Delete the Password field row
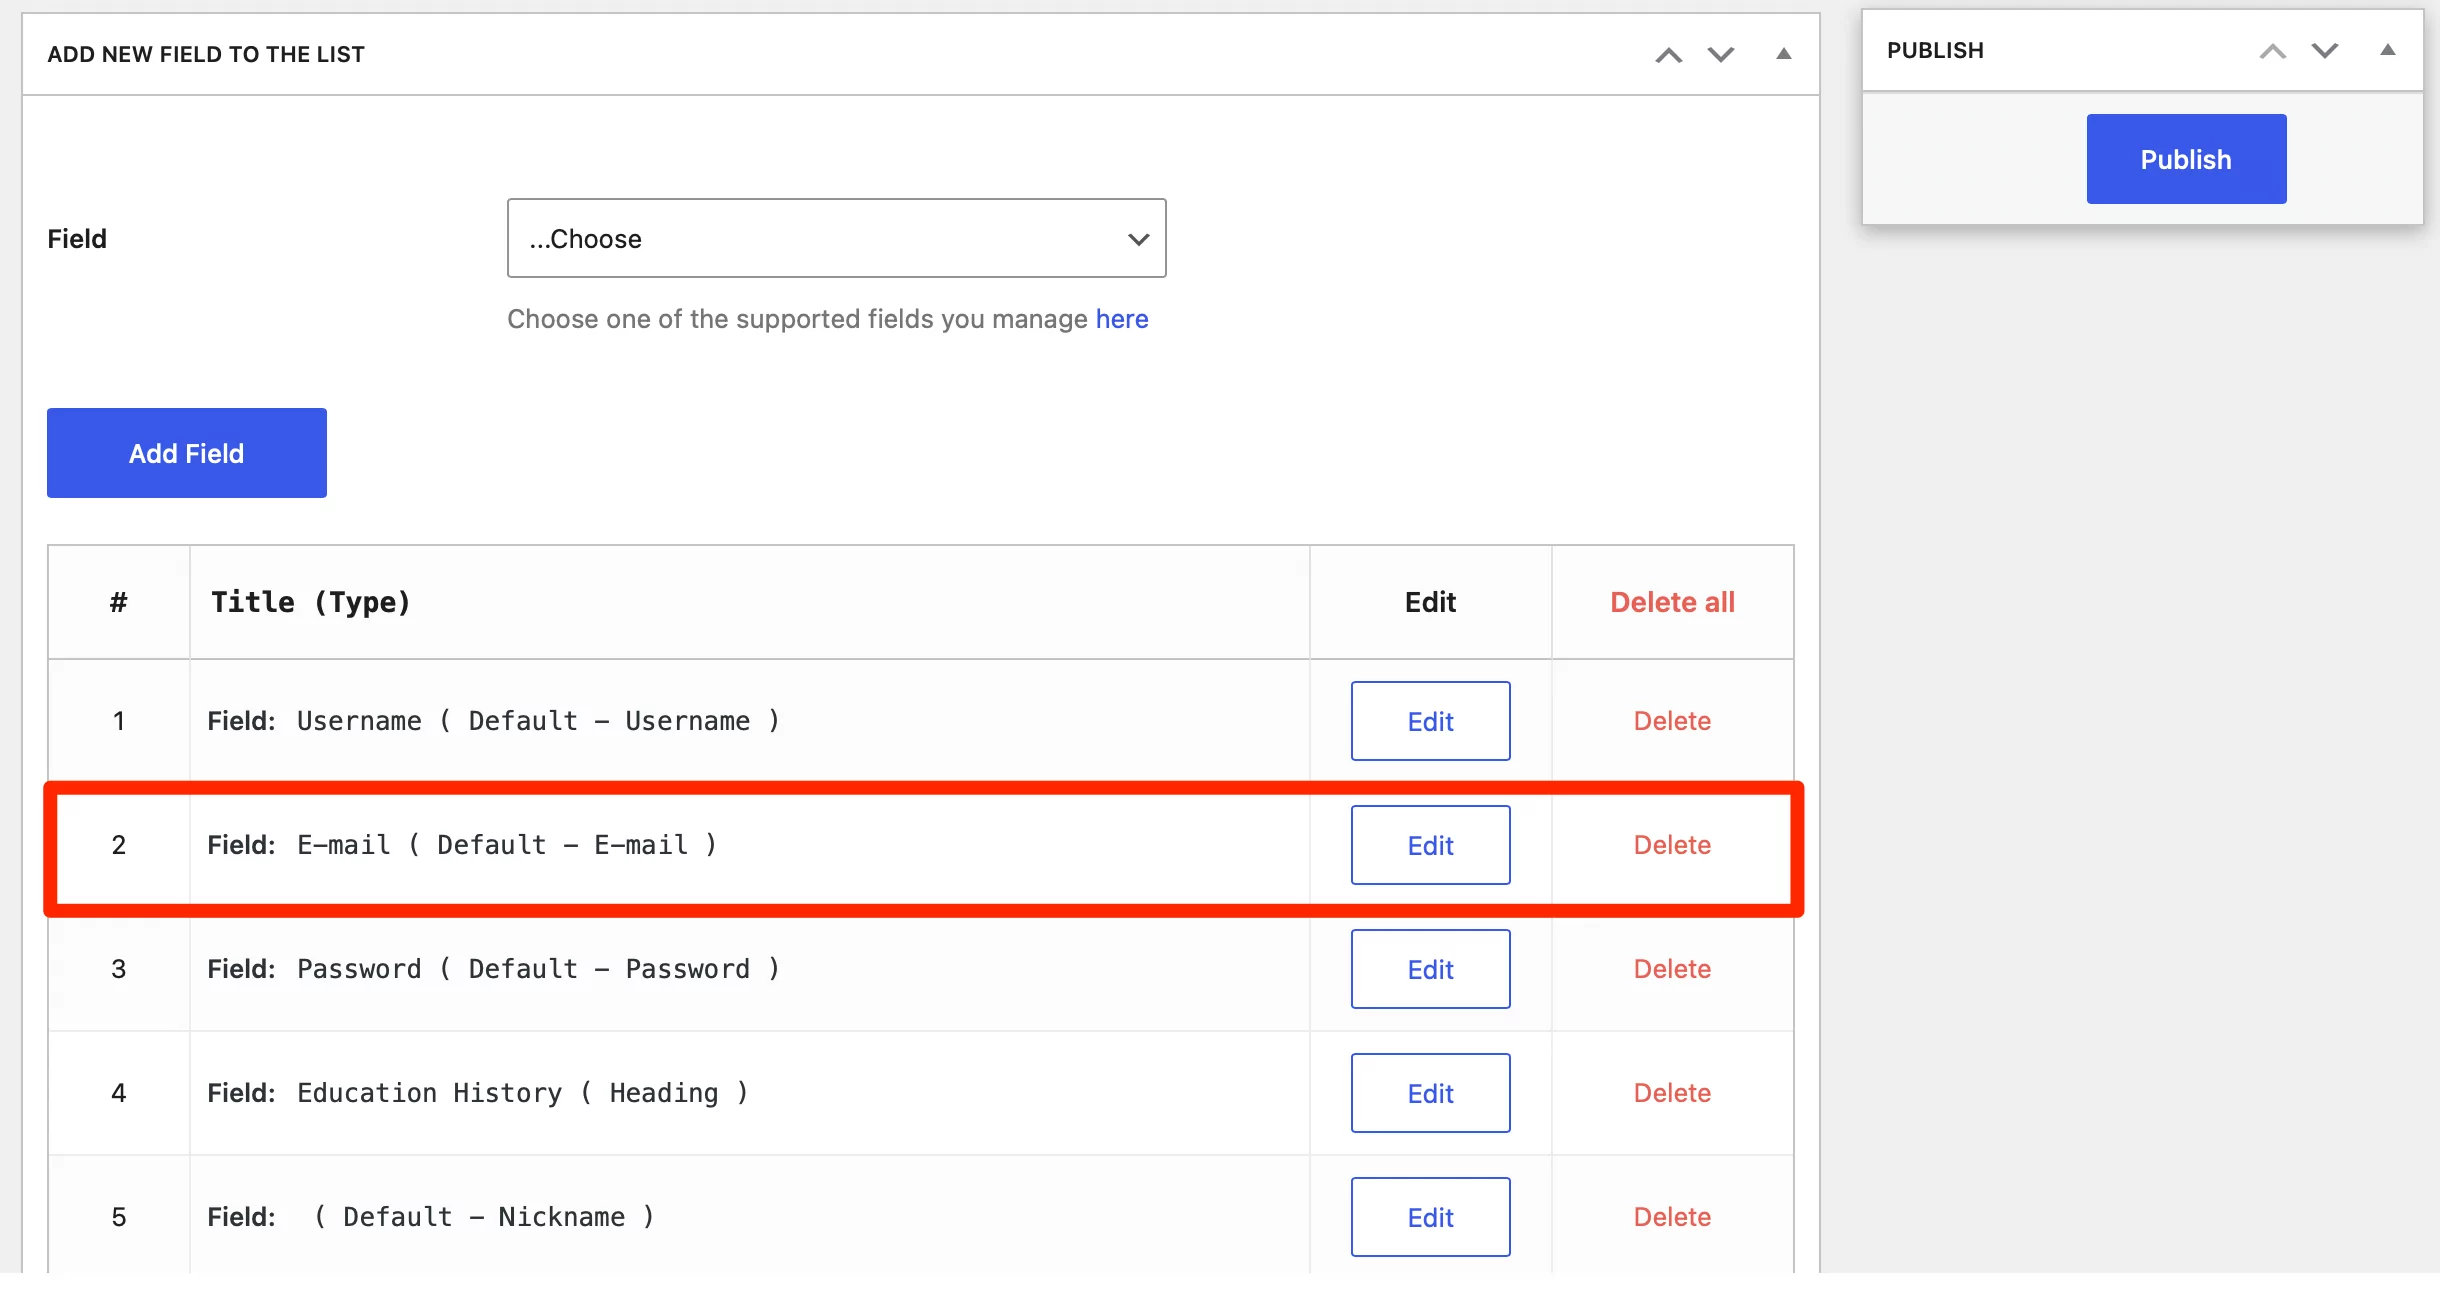 tap(1672, 969)
